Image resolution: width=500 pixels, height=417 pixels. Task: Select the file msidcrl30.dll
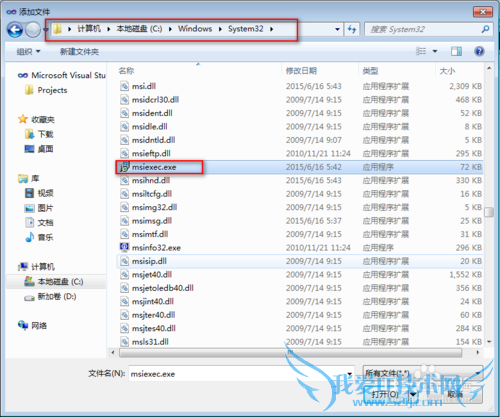click(300, 99)
